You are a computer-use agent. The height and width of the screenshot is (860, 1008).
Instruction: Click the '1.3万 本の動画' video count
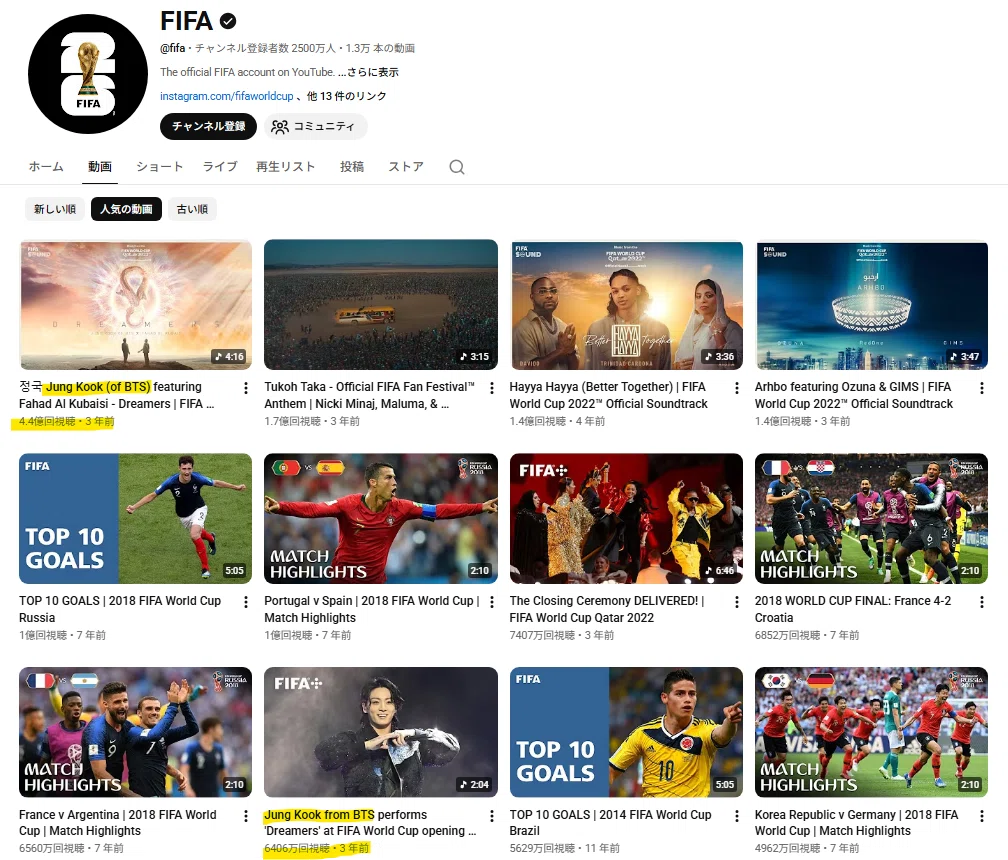click(x=380, y=48)
